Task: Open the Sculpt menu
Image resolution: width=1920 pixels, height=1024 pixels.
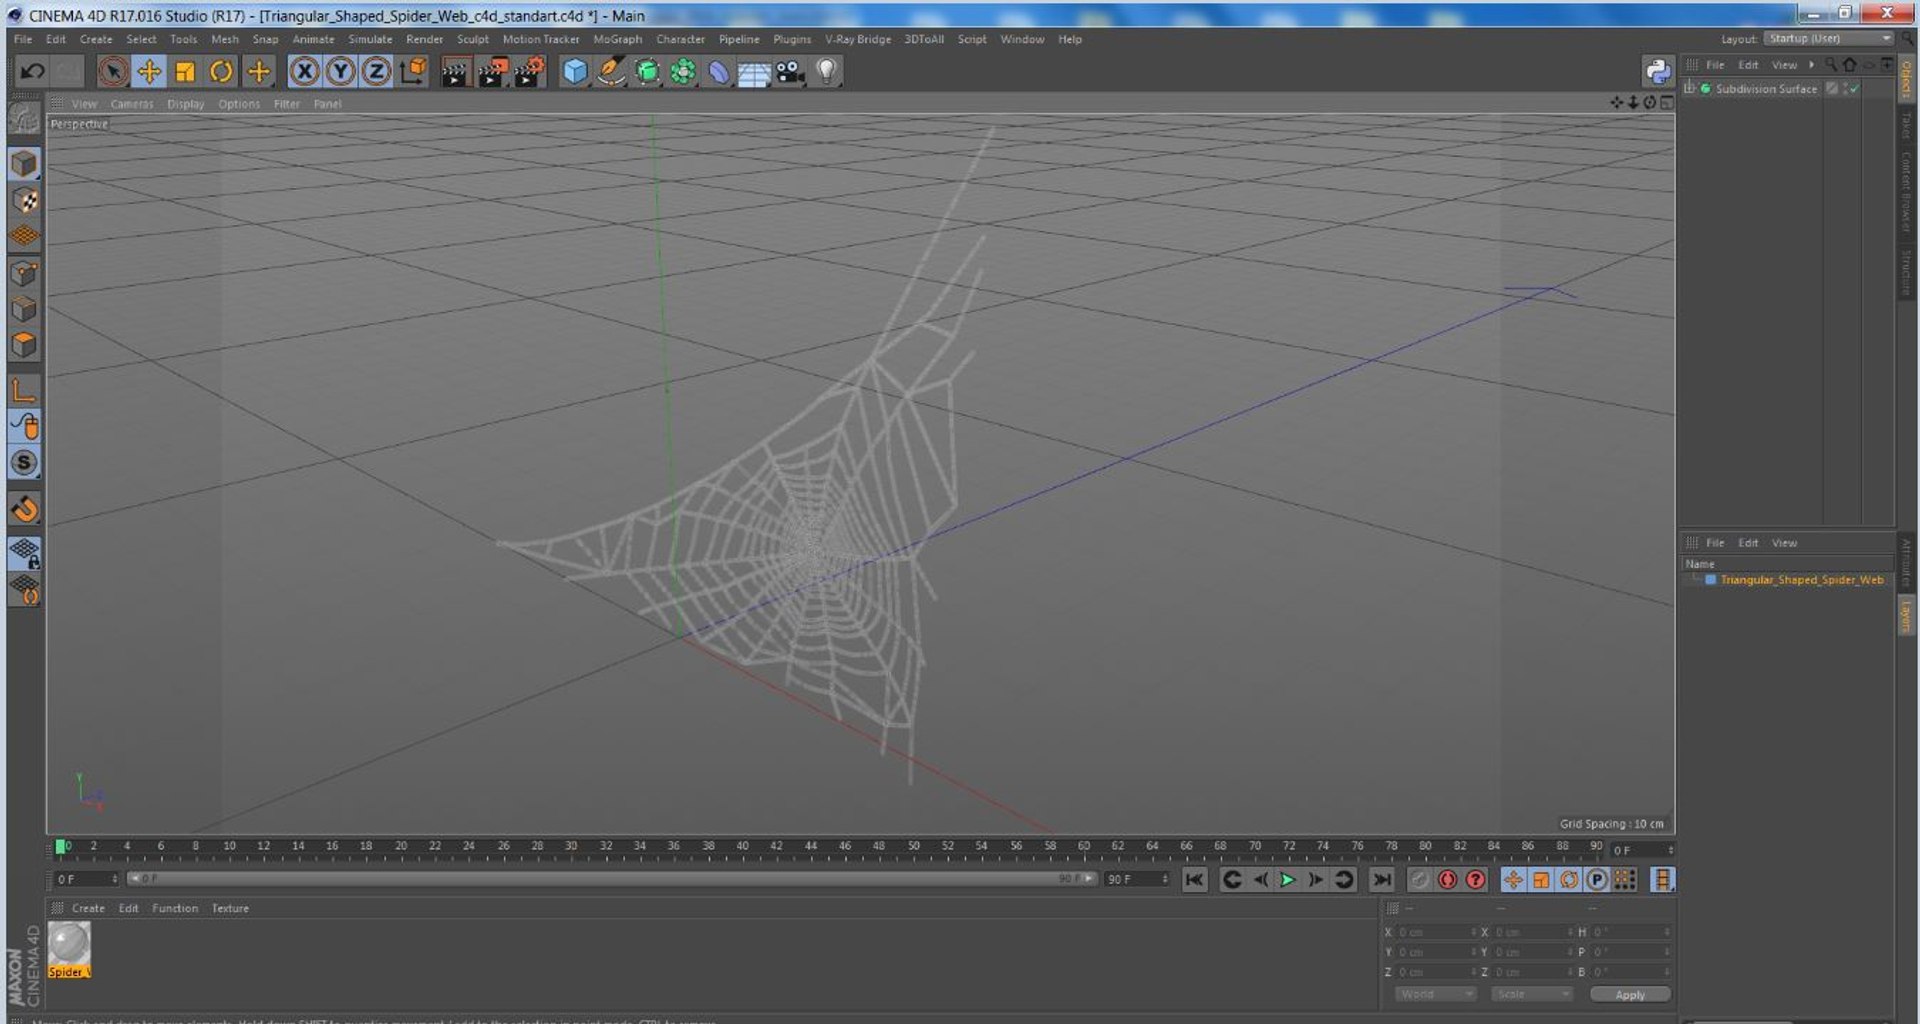Action: click(473, 39)
